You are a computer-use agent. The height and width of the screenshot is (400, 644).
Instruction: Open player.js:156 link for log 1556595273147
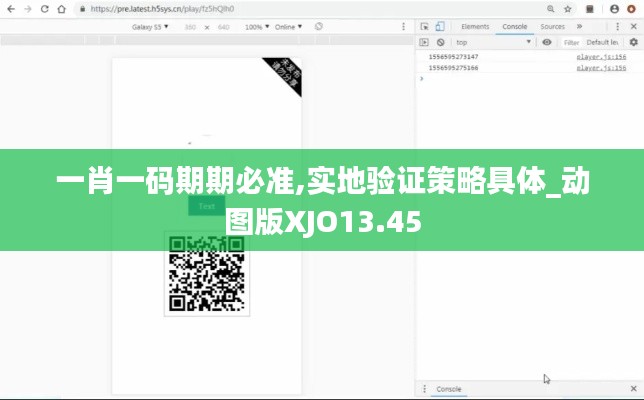[601, 57]
